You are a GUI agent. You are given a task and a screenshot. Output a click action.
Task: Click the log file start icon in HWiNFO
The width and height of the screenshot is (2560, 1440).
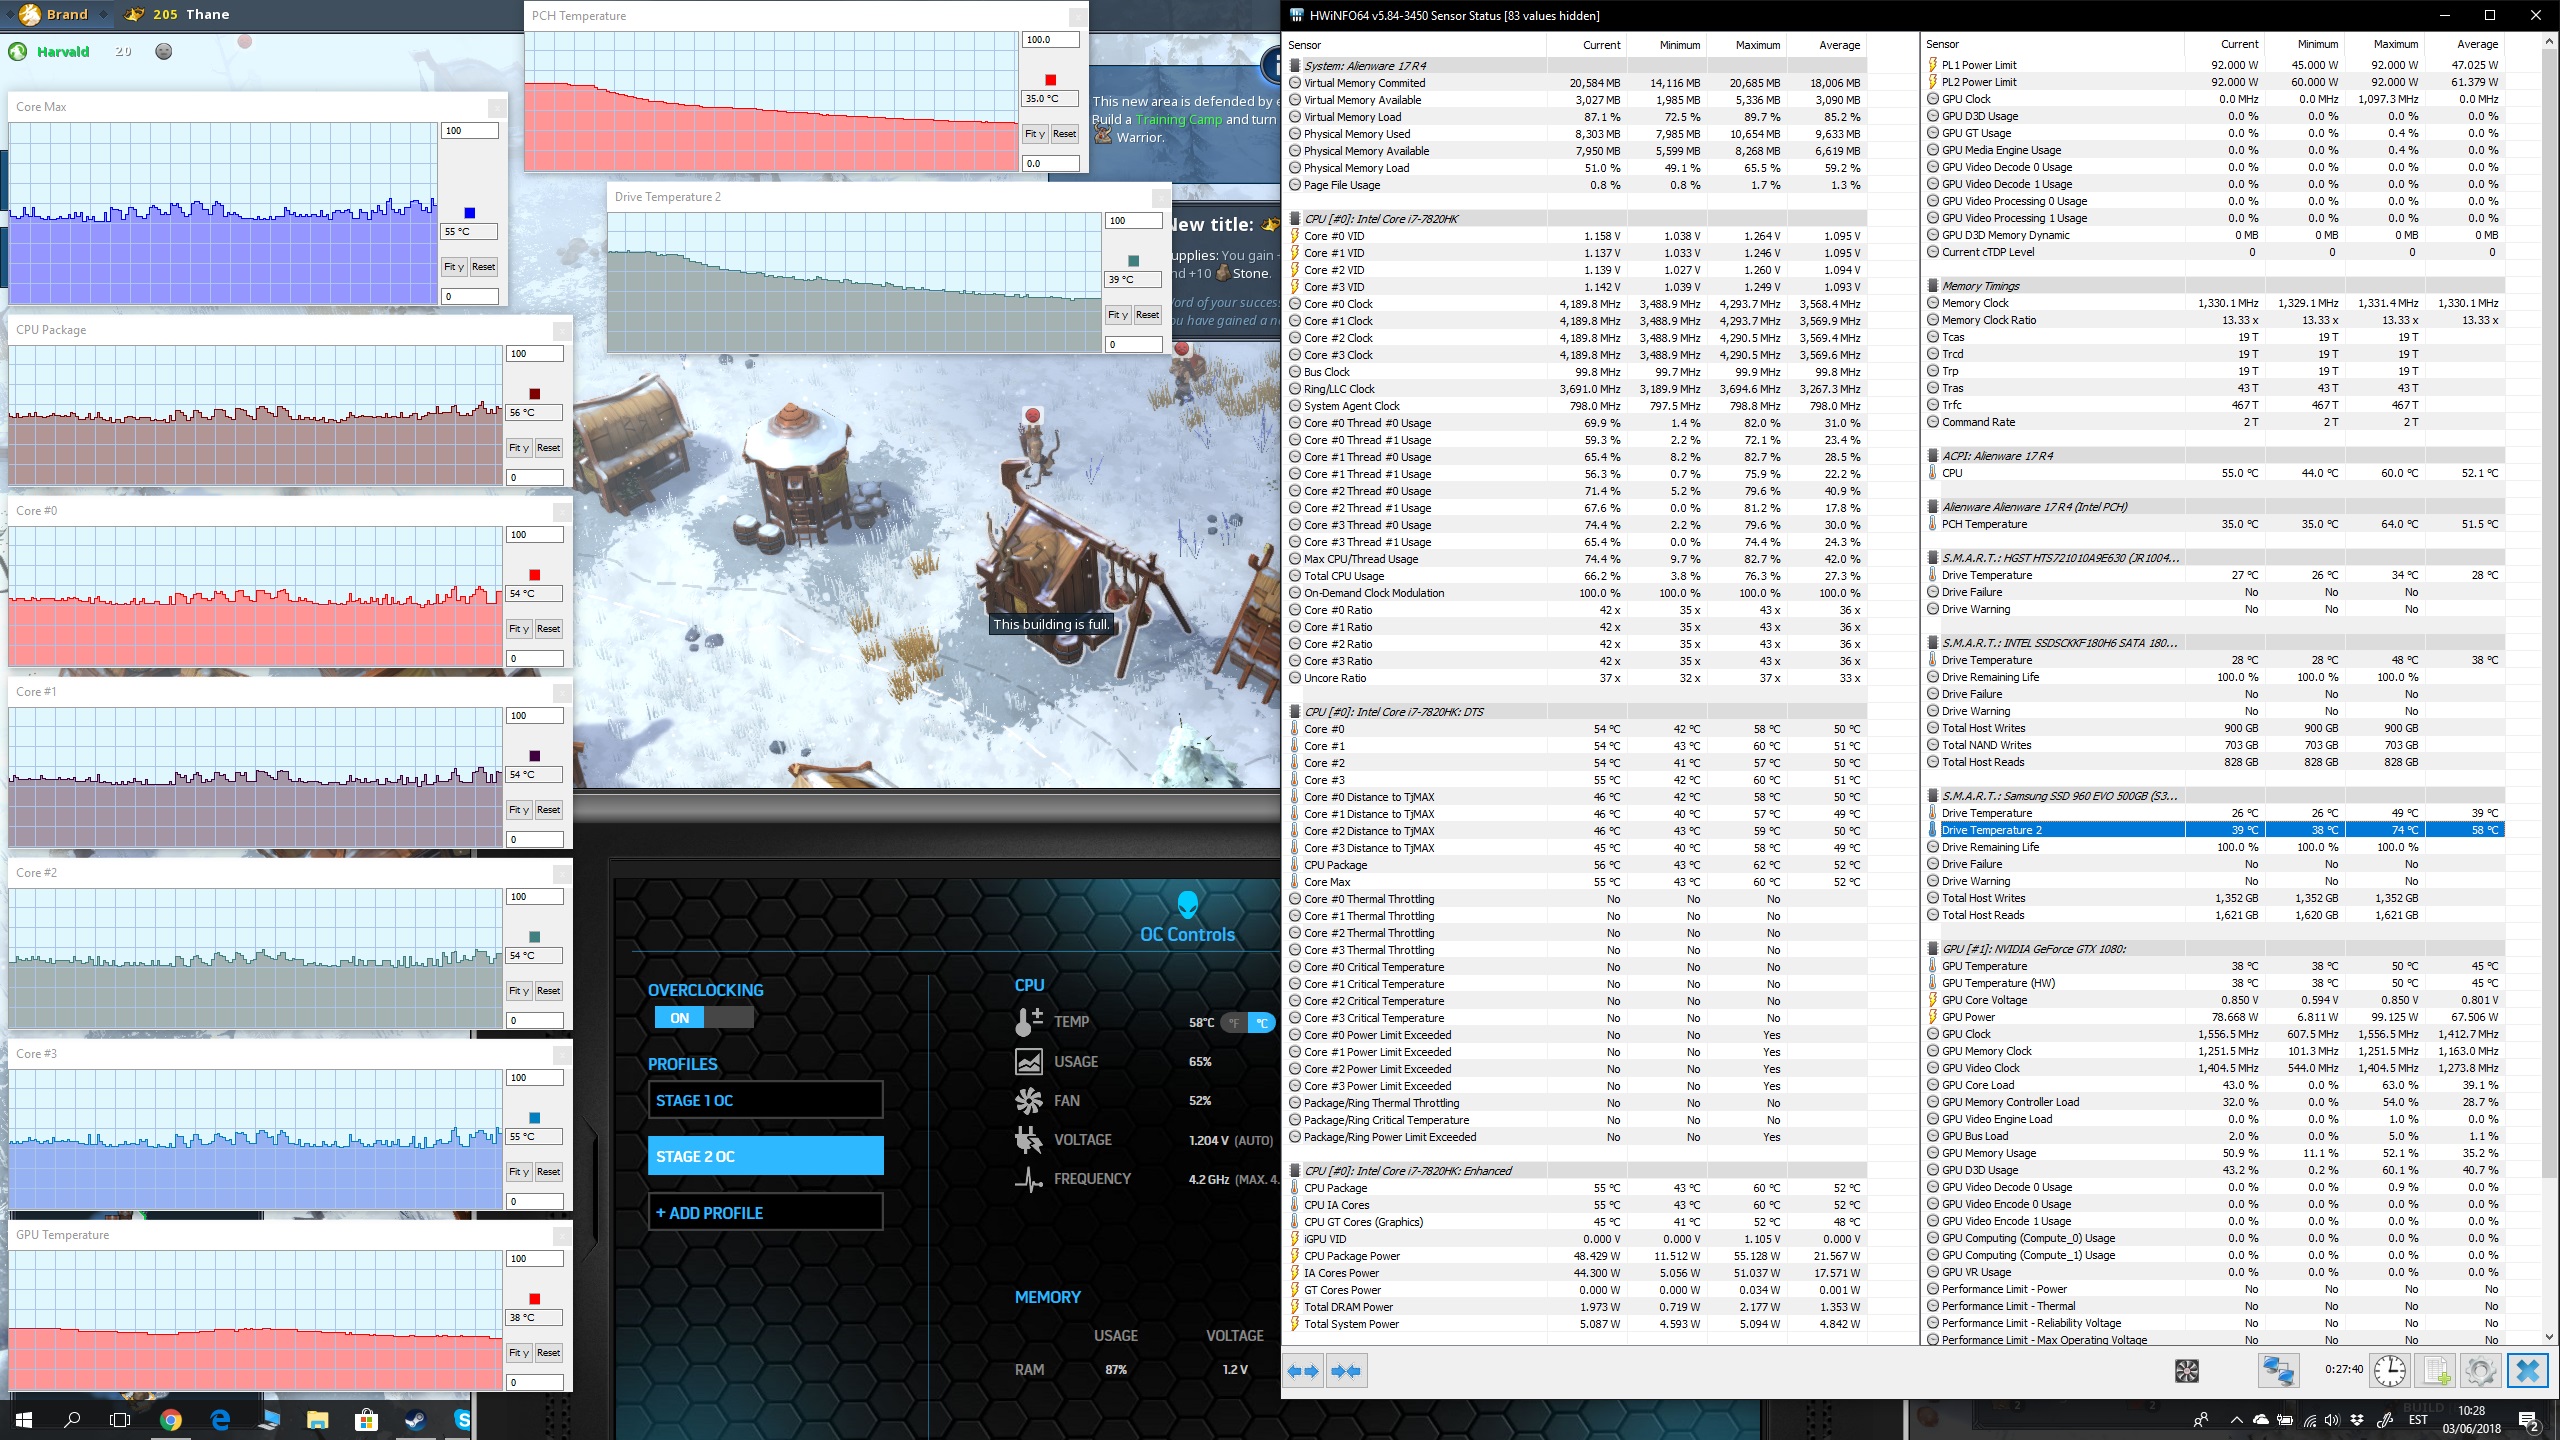pos(2435,1371)
